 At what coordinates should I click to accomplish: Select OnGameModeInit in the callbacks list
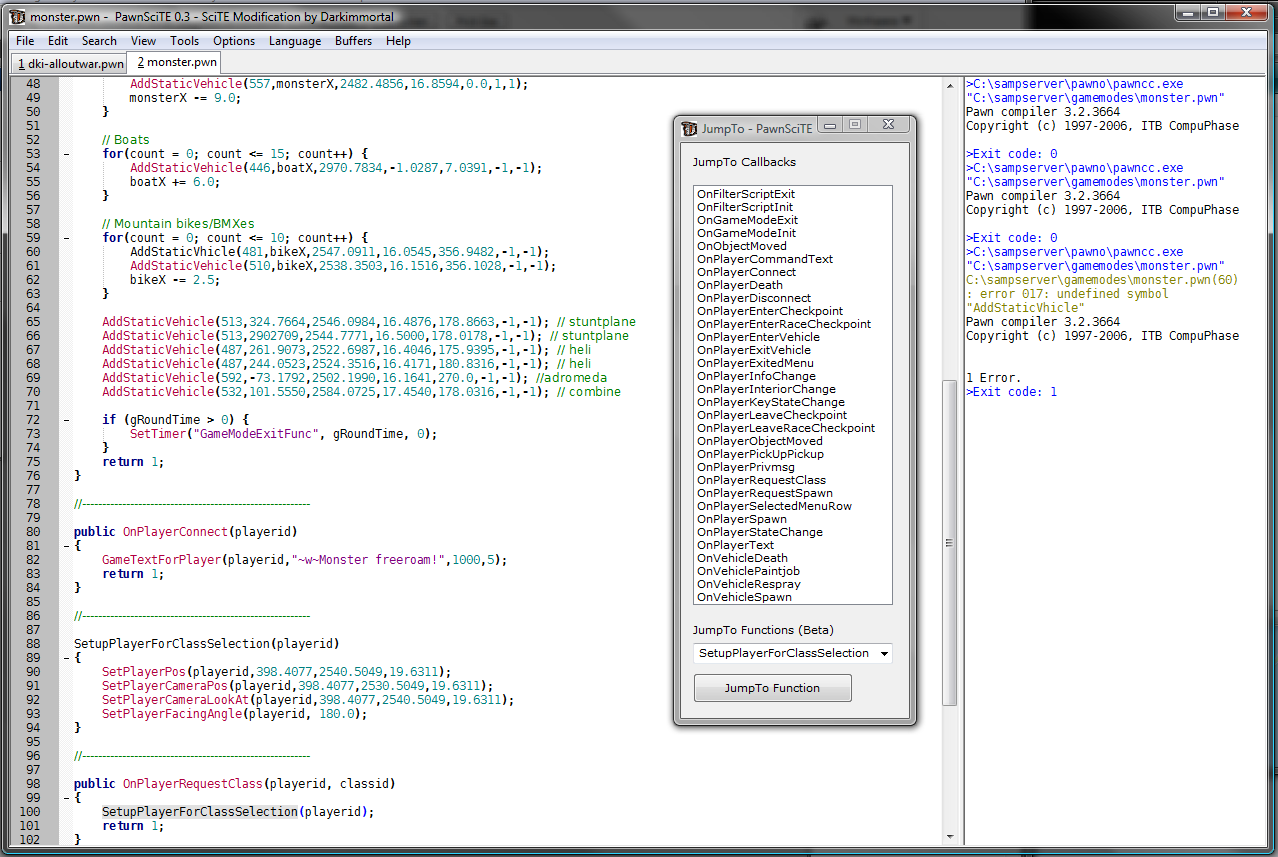(746, 233)
